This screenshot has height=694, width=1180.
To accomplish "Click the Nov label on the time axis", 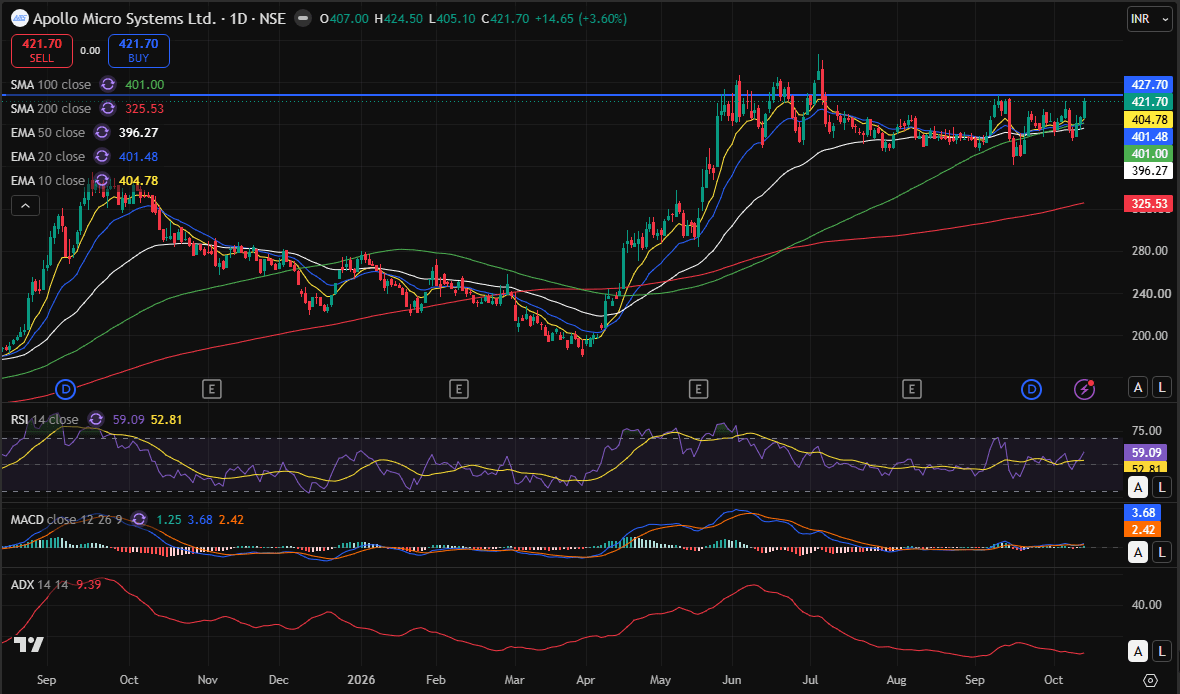I will (x=208, y=680).
